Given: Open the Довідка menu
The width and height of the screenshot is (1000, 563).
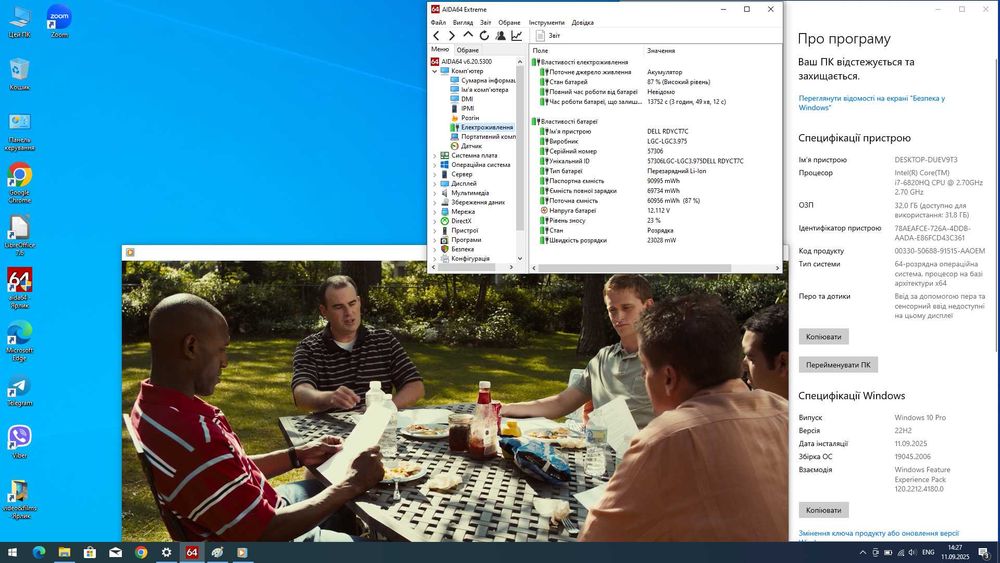Looking at the screenshot, I should pyautogui.click(x=583, y=22).
